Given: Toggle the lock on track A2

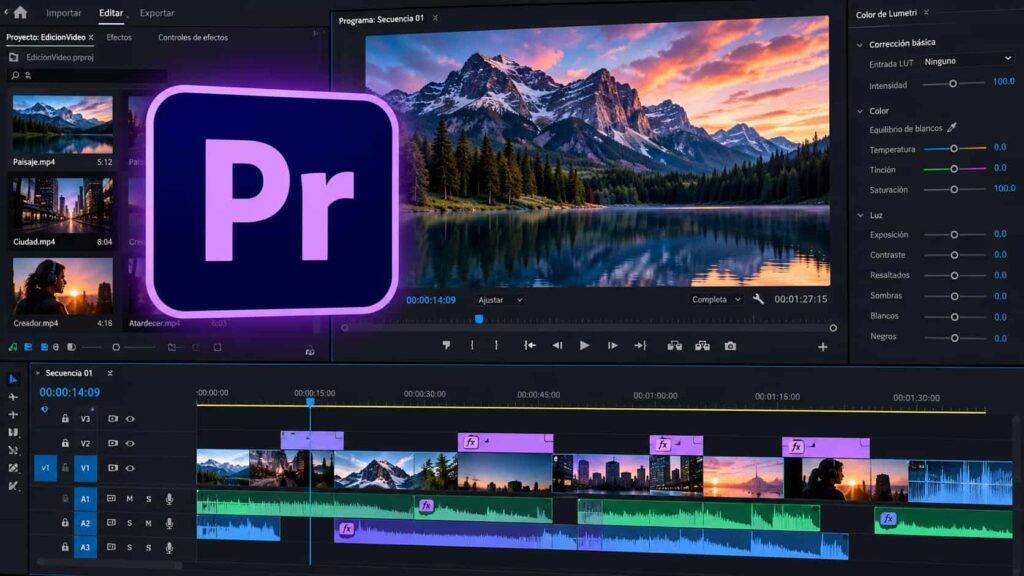Looking at the screenshot, I should (x=65, y=522).
